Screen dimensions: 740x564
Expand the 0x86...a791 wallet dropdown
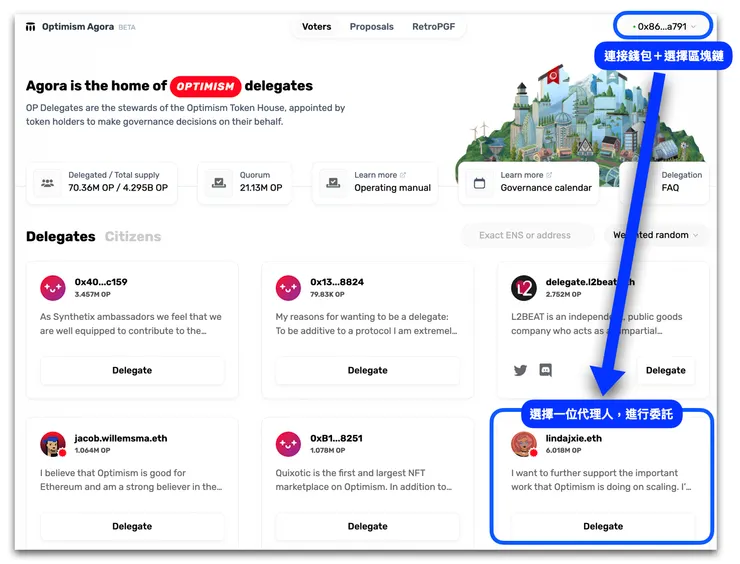pos(663,26)
